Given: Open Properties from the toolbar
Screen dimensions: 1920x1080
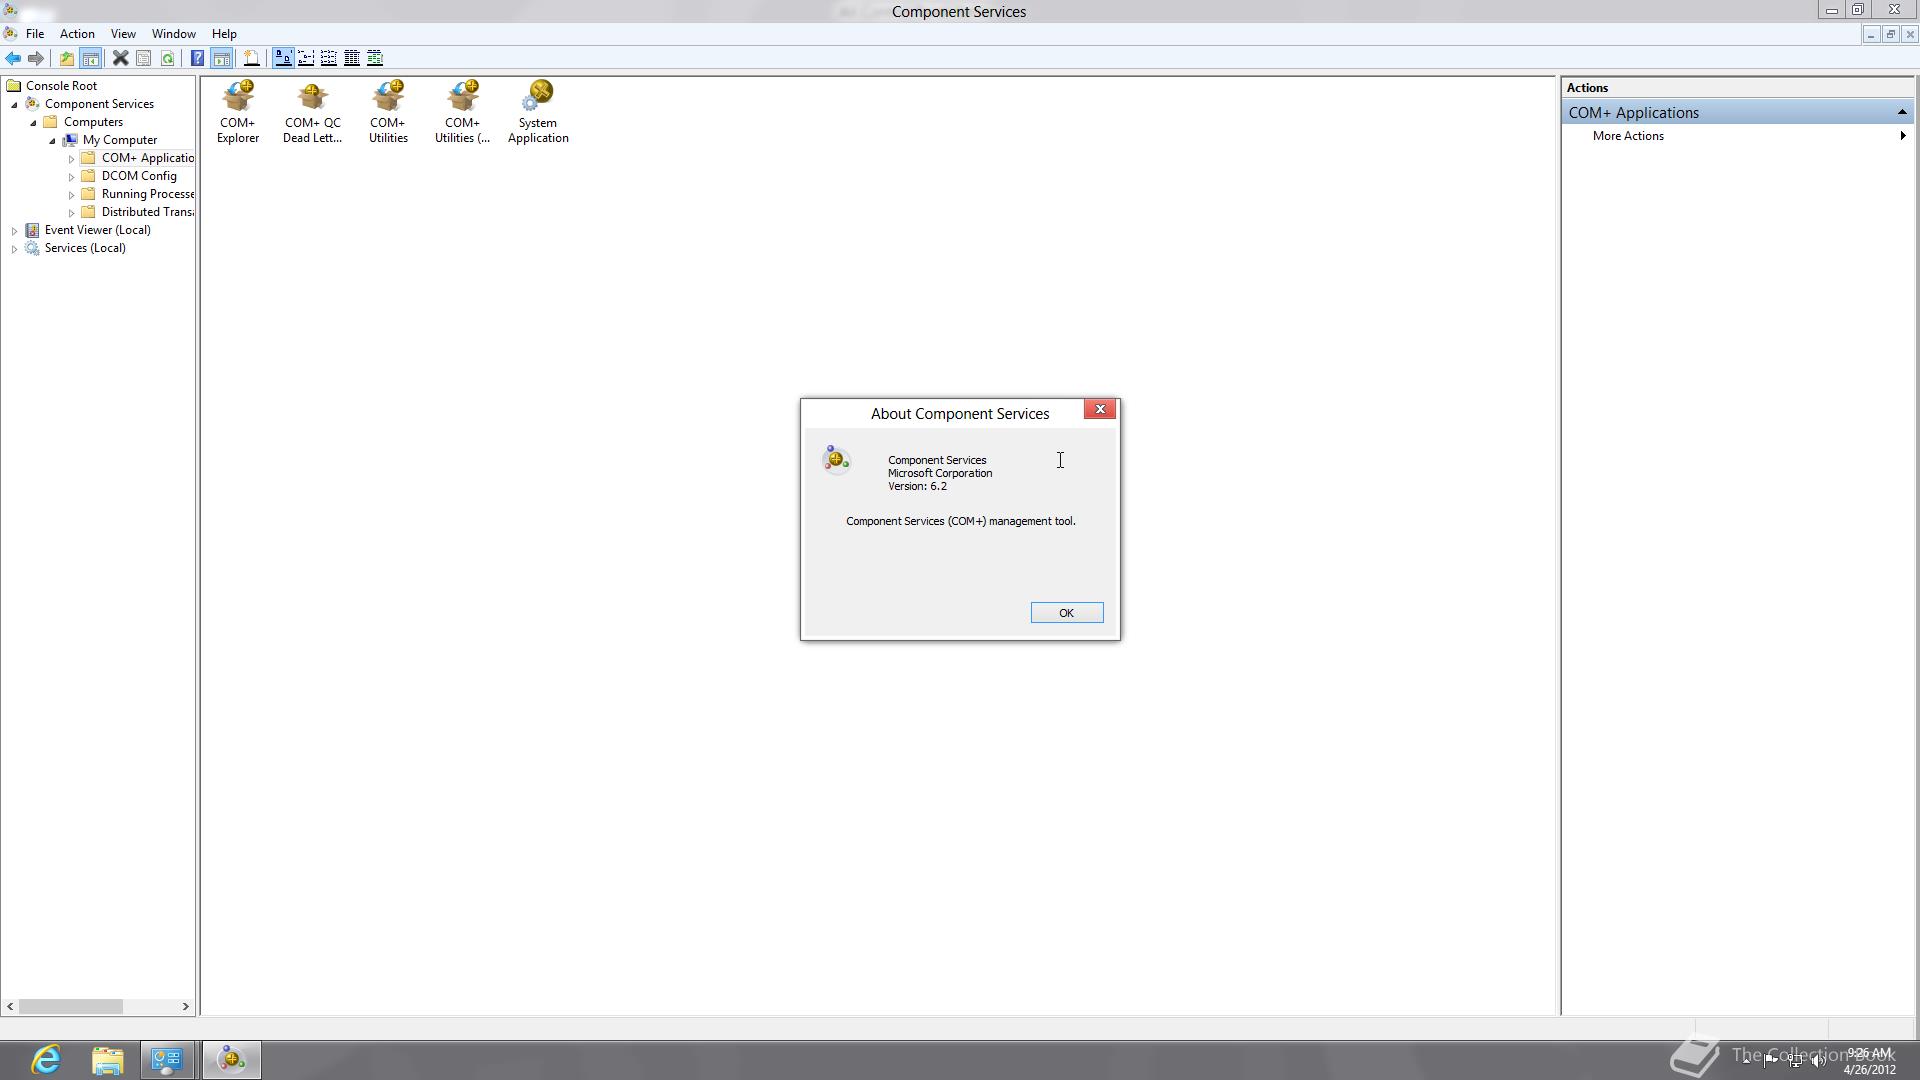Looking at the screenshot, I should pos(144,58).
